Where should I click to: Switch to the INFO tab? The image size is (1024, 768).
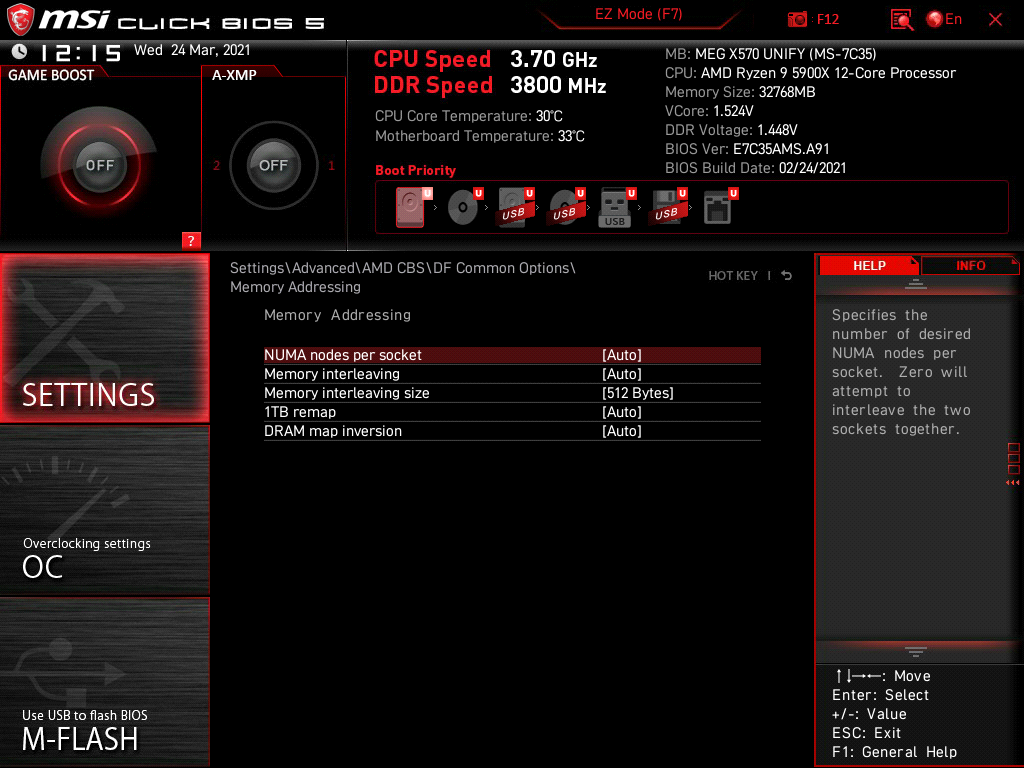pos(970,266)
